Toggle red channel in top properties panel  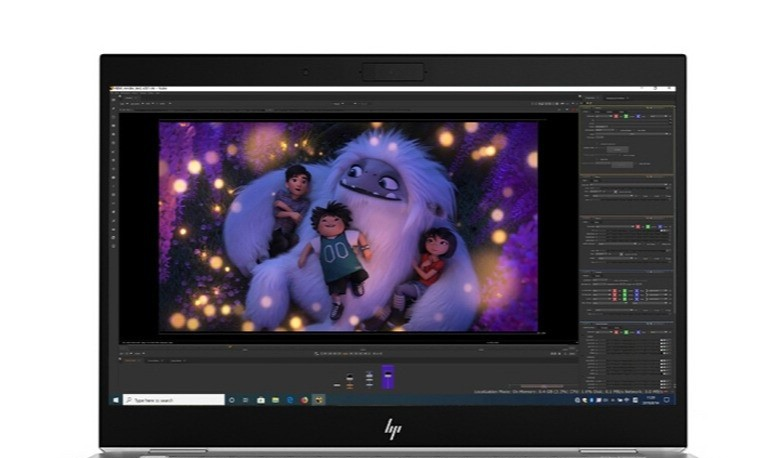pyautogui.click(x=616, y=116)
